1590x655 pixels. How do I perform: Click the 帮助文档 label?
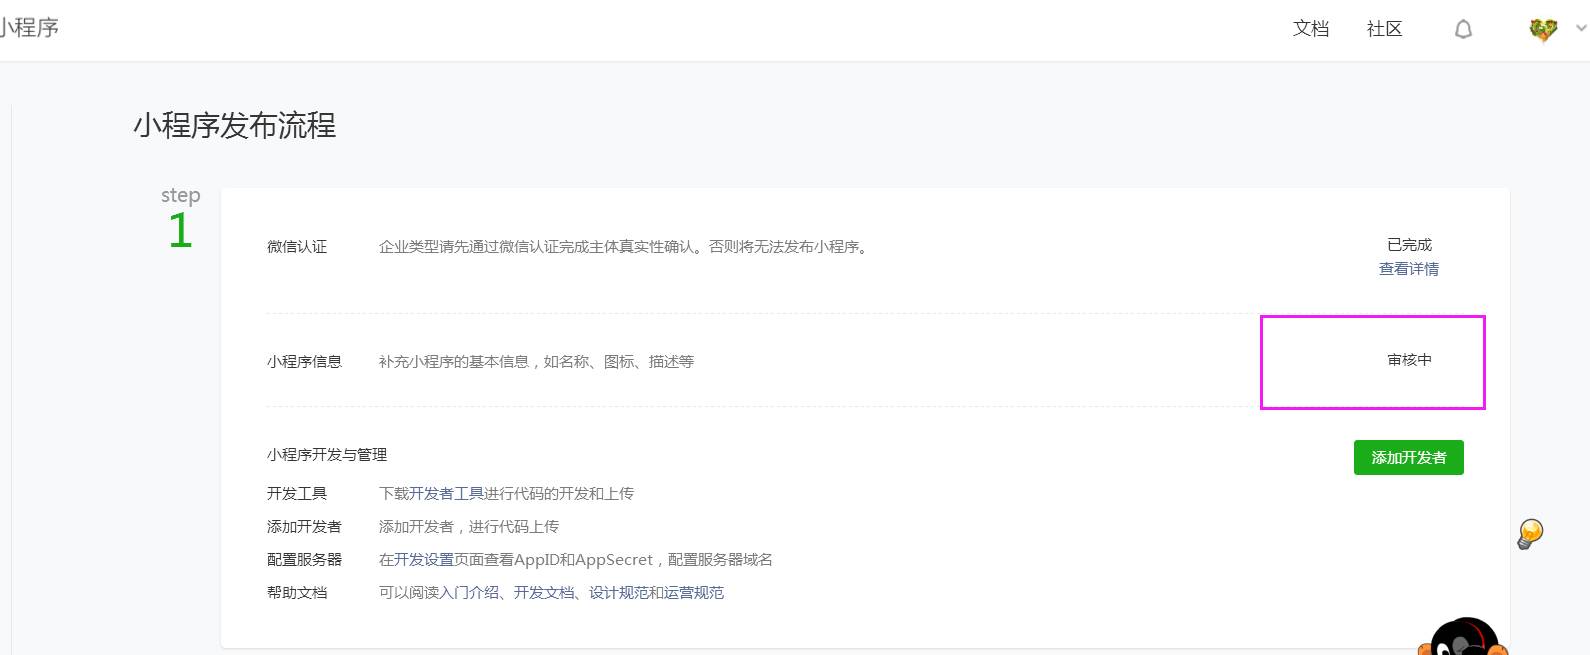pyautogui.click(x=297, y=593)
